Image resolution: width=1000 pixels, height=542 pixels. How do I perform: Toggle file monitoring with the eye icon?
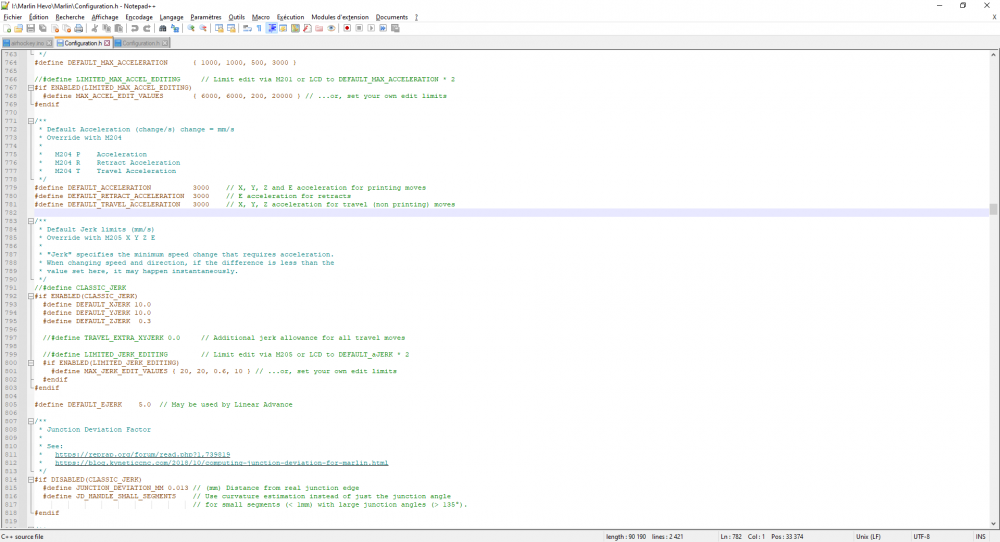pos(331,28)
